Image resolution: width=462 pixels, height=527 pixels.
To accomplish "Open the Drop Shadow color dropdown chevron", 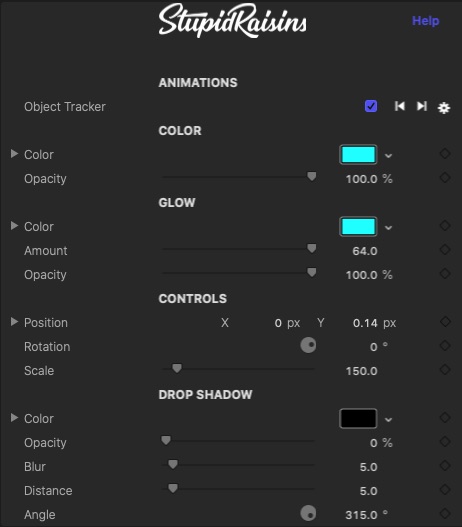I will point(388,420).
